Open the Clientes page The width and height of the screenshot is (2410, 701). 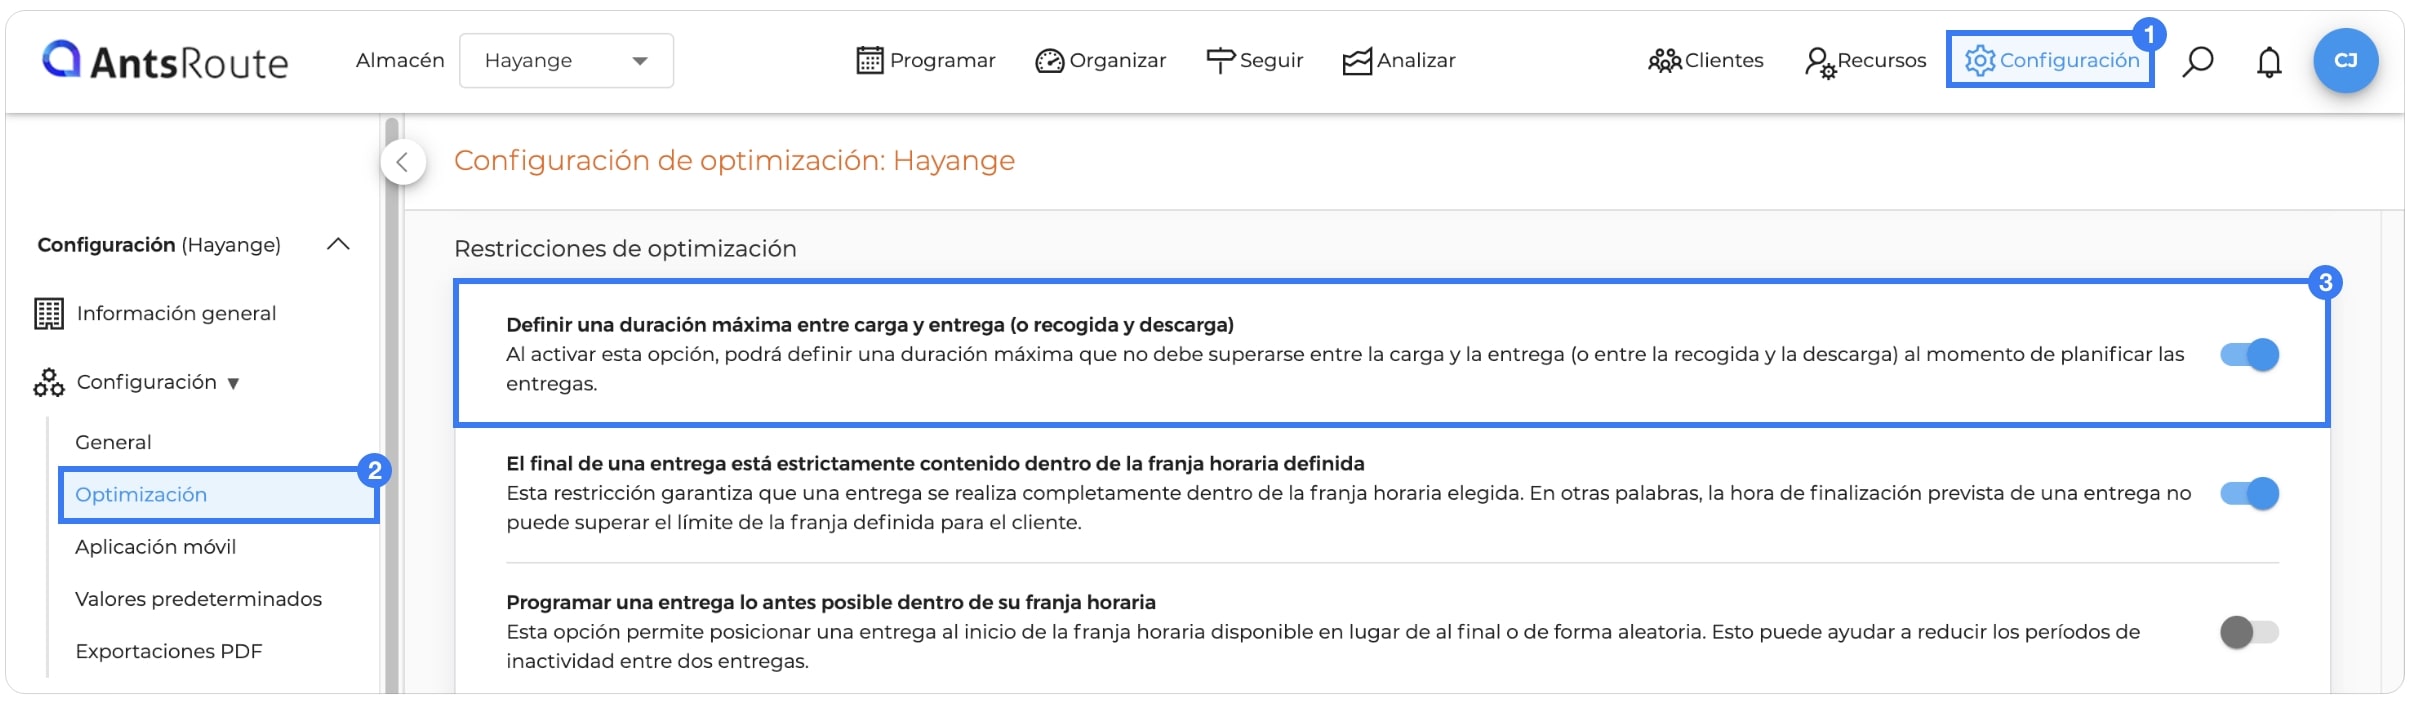coord(1705,61)
